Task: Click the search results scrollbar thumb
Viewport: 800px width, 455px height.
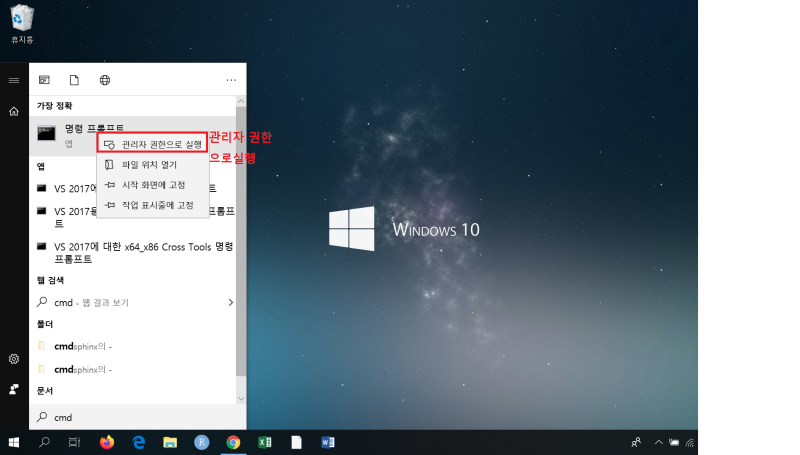Action: pyautogui.click(x=241, y=241)
